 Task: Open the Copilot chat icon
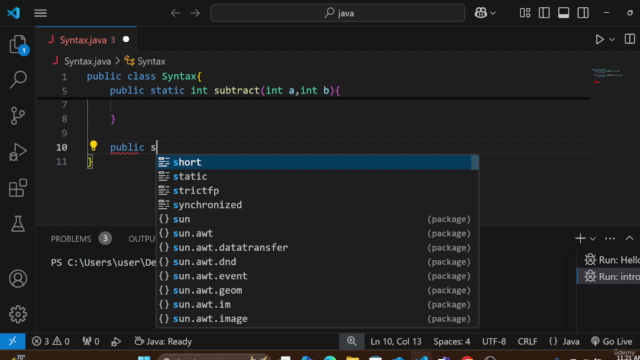(481, 13)
